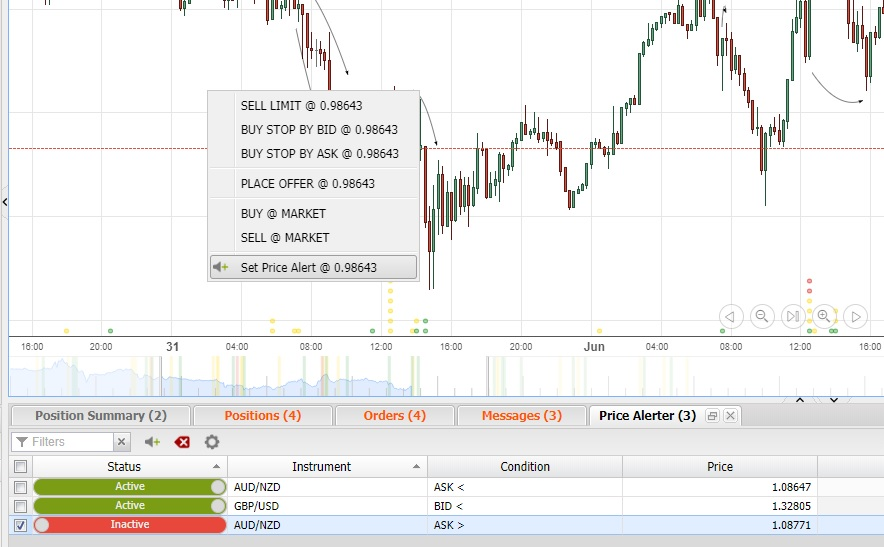
Task: Click the Filters input field
Action: click(x=63, y=442)
